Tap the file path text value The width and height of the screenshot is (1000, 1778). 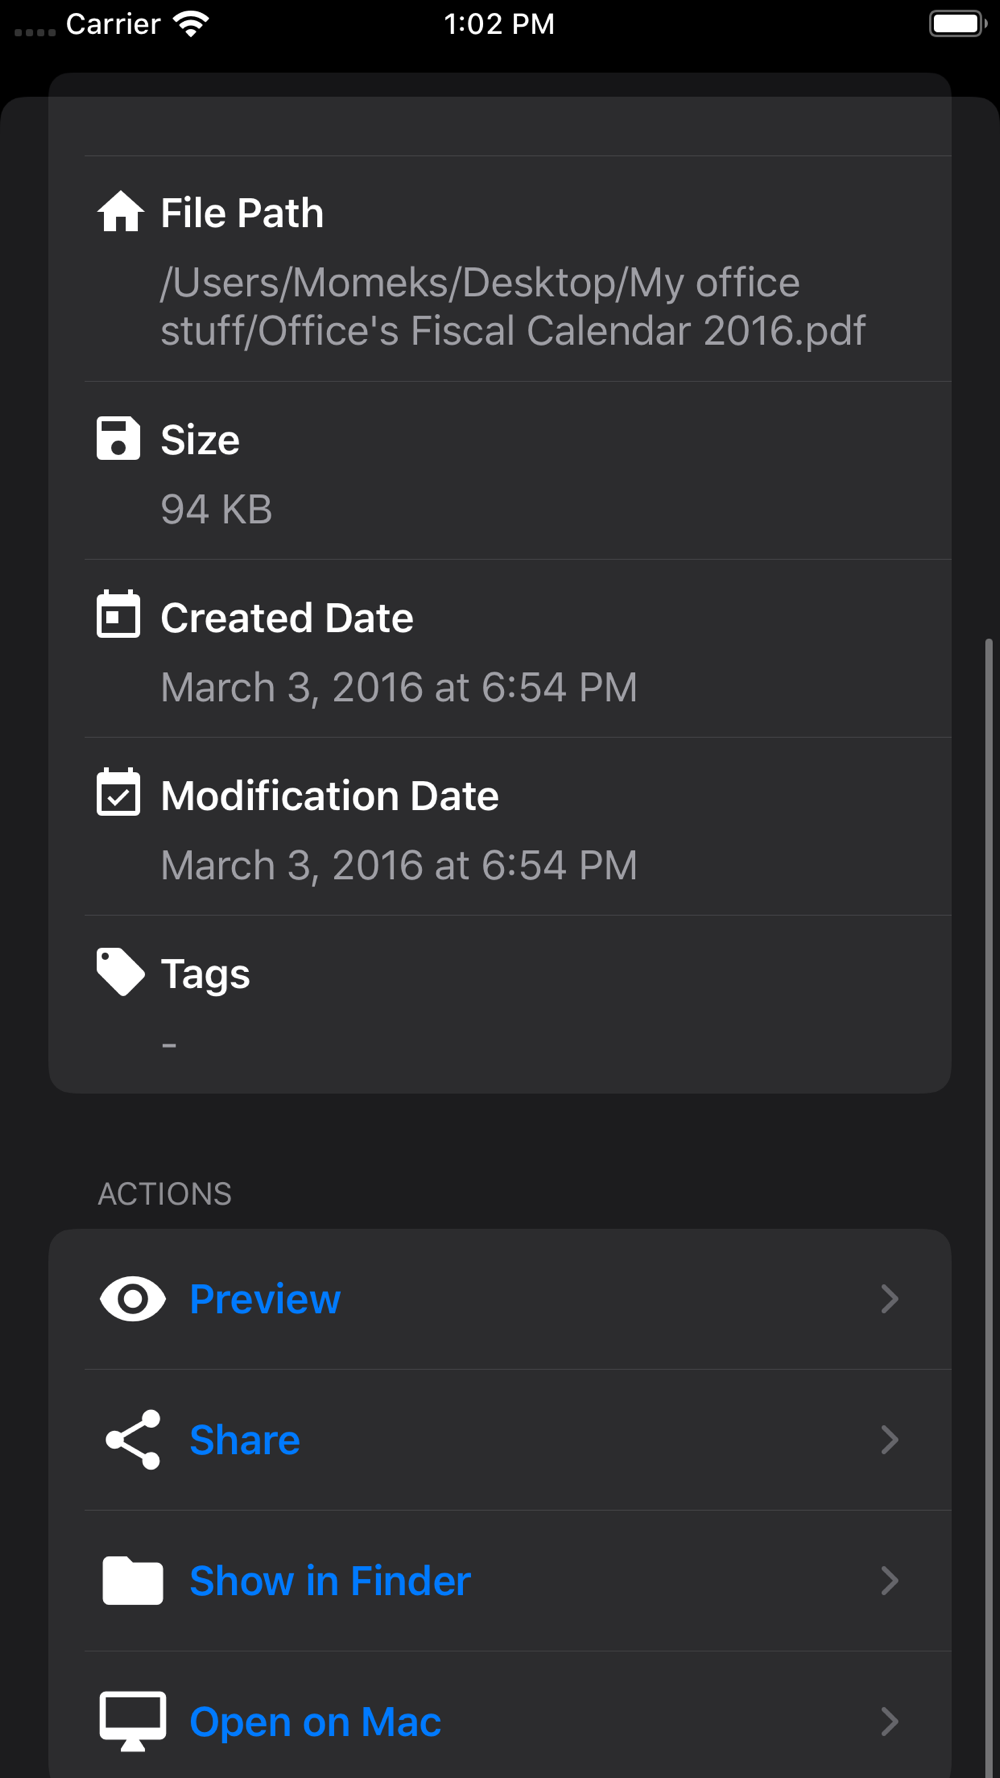513,307
